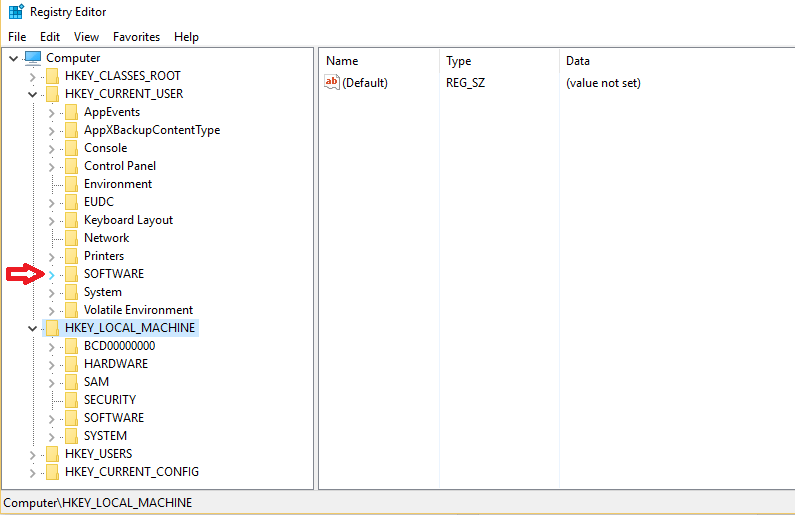Click the System folder icon under HKEY_CURRENT_USER
Image resolution: width=795 pixels, height=515 pixels.
(71, 292)
